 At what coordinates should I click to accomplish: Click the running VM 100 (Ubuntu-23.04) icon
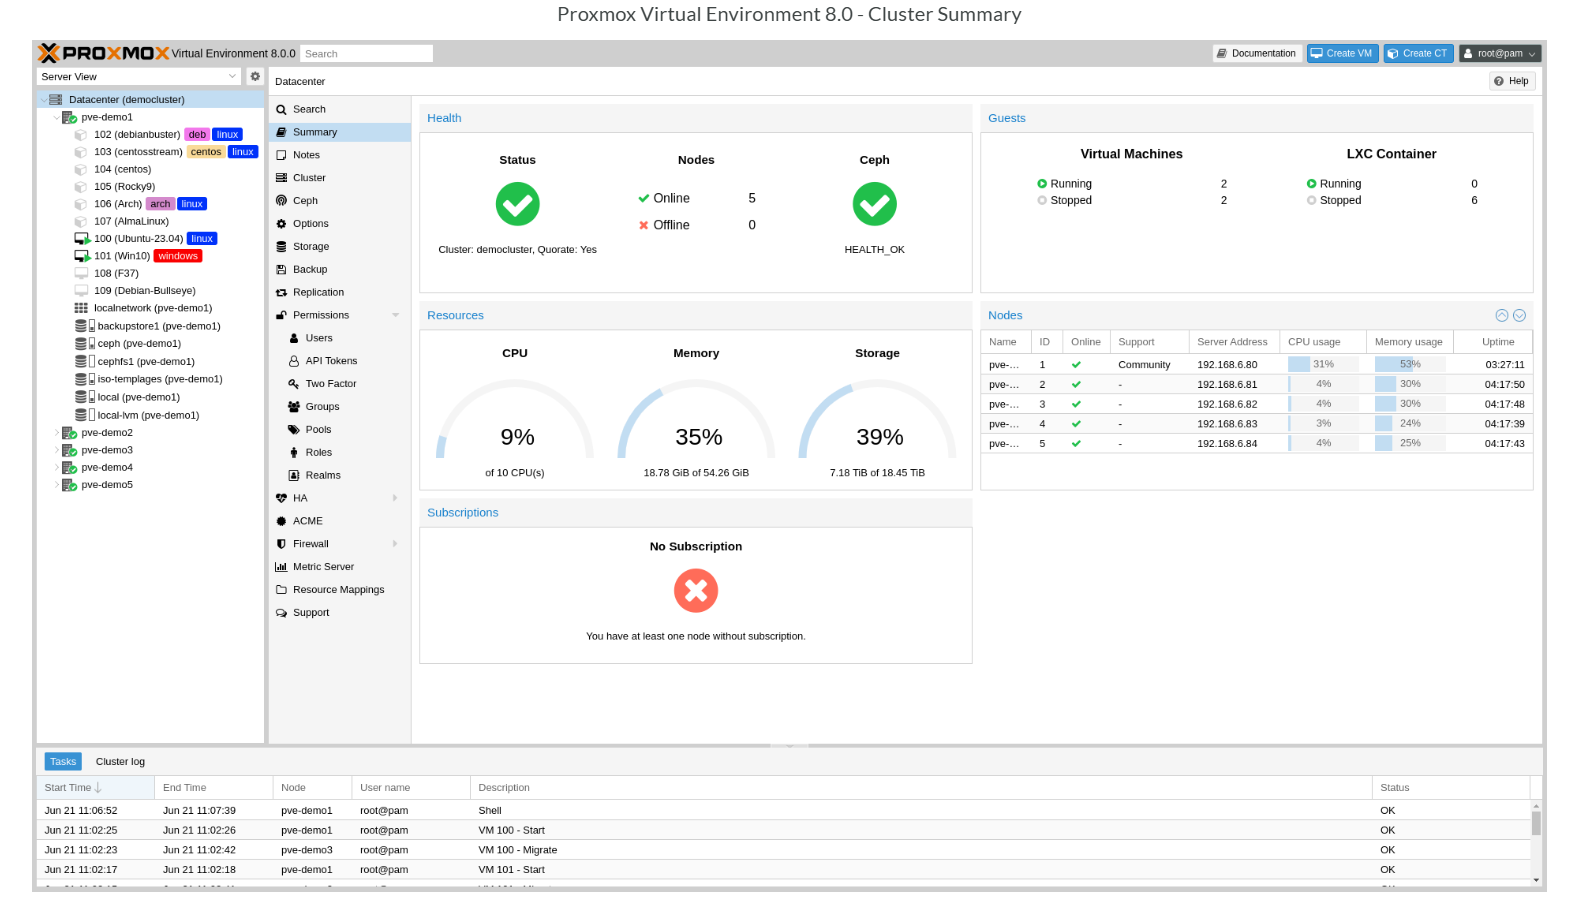(82, 239)
